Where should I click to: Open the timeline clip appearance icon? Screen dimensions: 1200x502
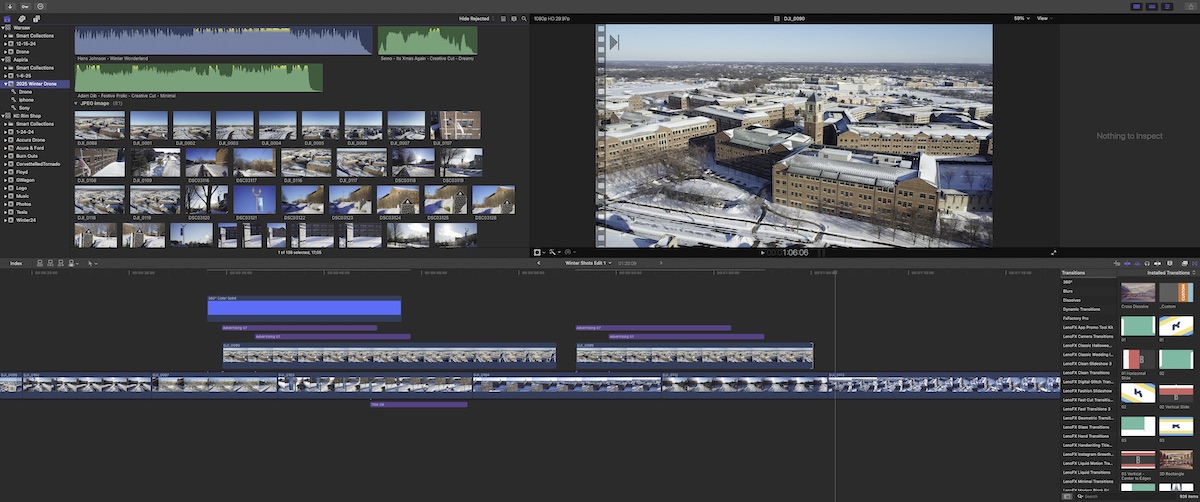pyautogui.click(x=1169, y=263)
